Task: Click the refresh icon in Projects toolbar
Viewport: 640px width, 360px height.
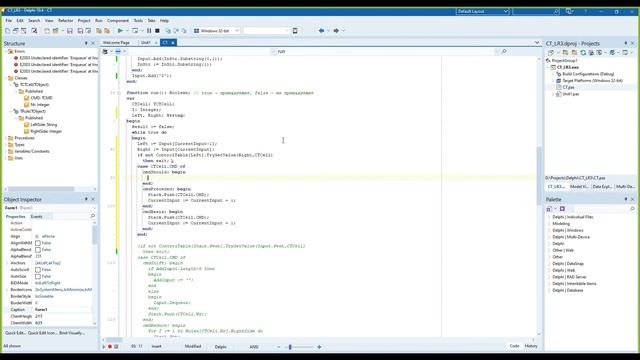Action: (x=583, y=53)
